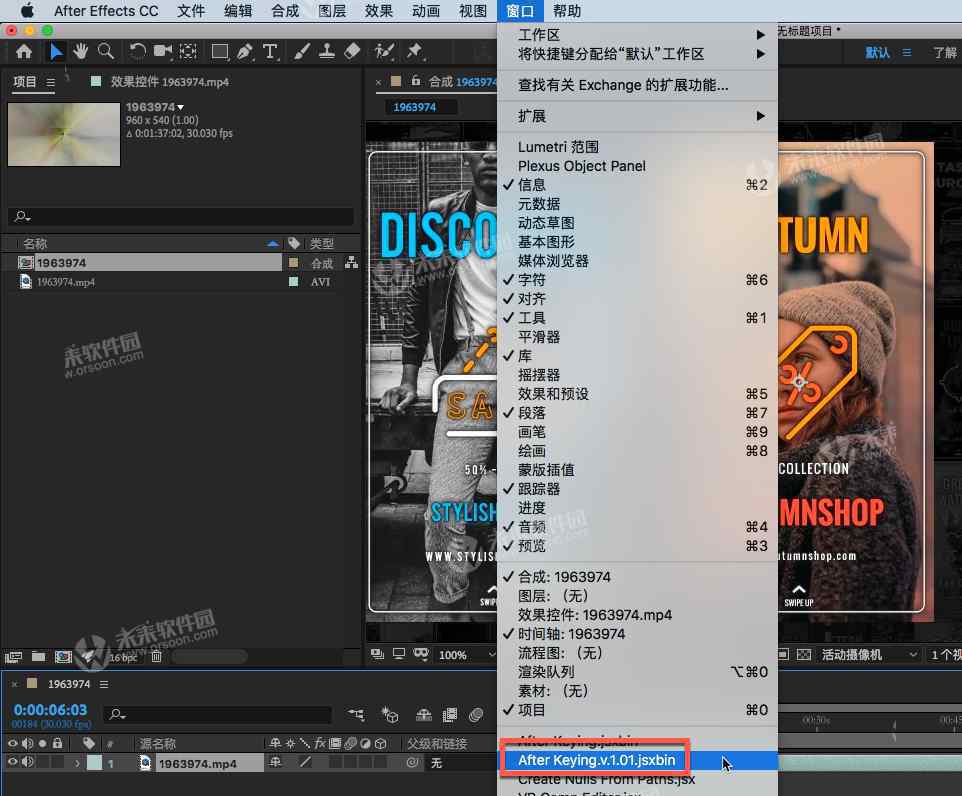Click the current time 0:00:06:03 display
The height and width of the screenshot is (796, 962).
pos(50,710)
